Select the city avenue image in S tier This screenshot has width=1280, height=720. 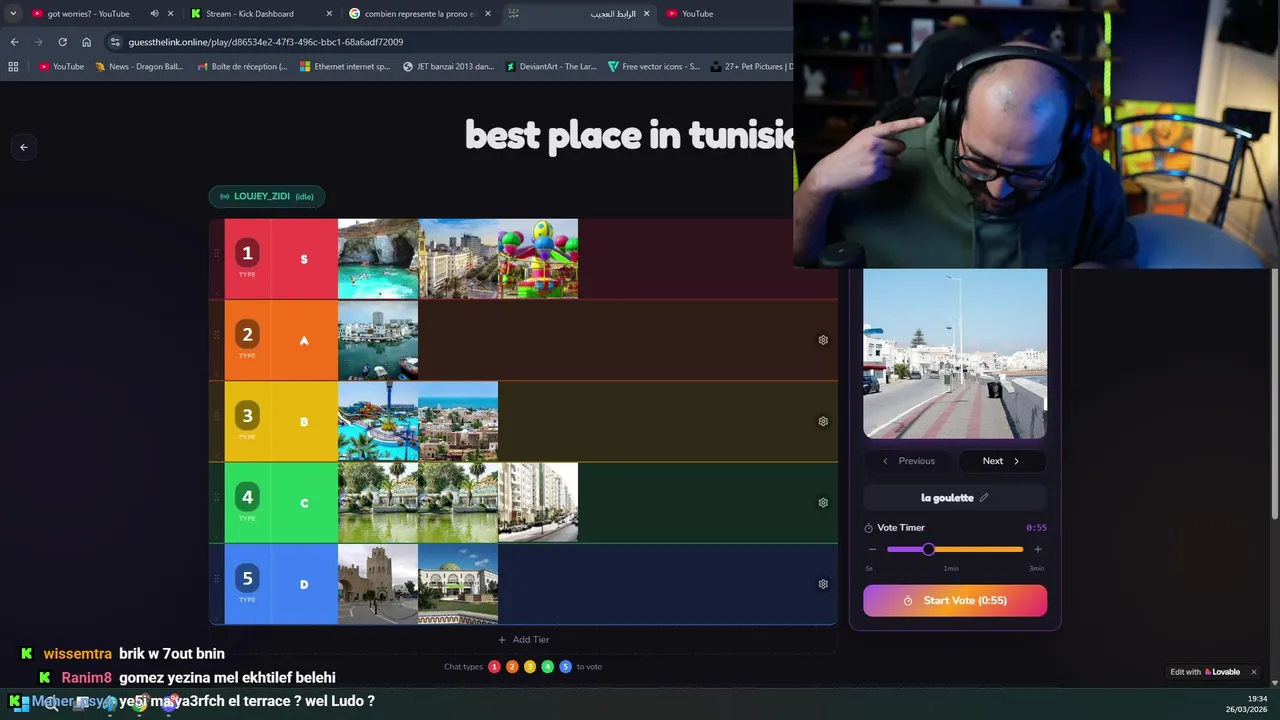coord(458,259)
